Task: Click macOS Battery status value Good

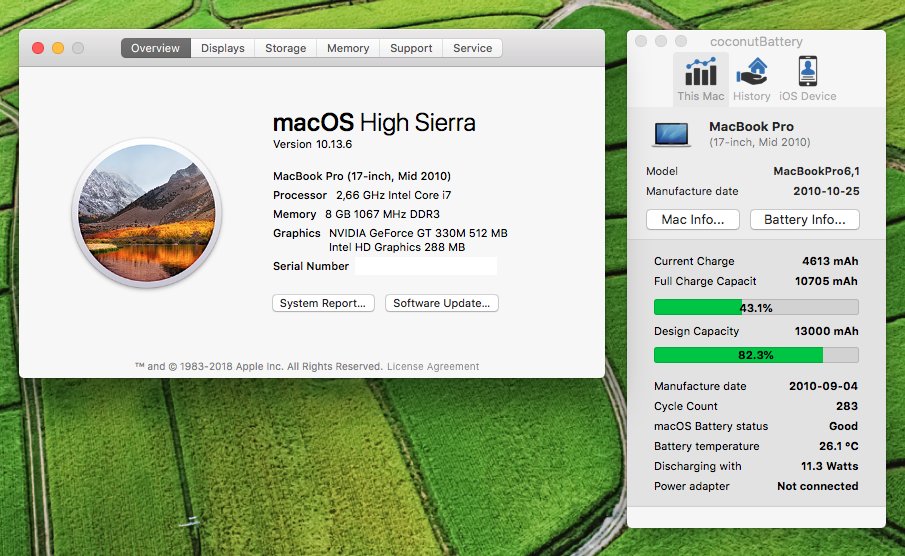Action: click(843, 426)
